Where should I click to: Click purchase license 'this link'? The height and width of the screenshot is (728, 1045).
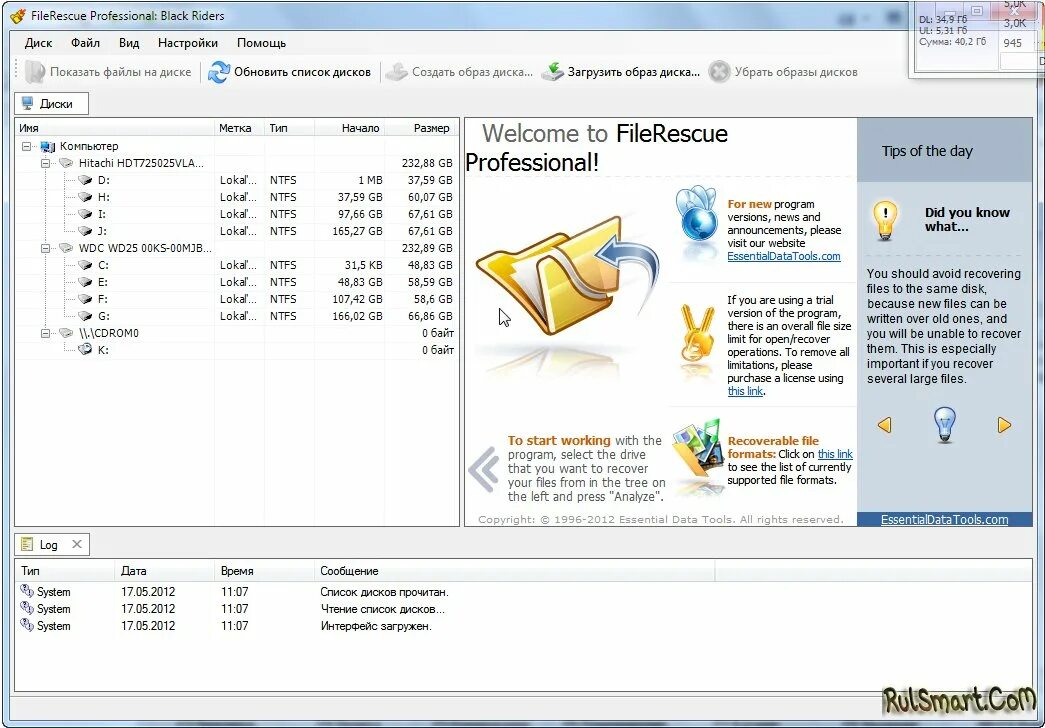pyautogui.click(x=745, y=391)
